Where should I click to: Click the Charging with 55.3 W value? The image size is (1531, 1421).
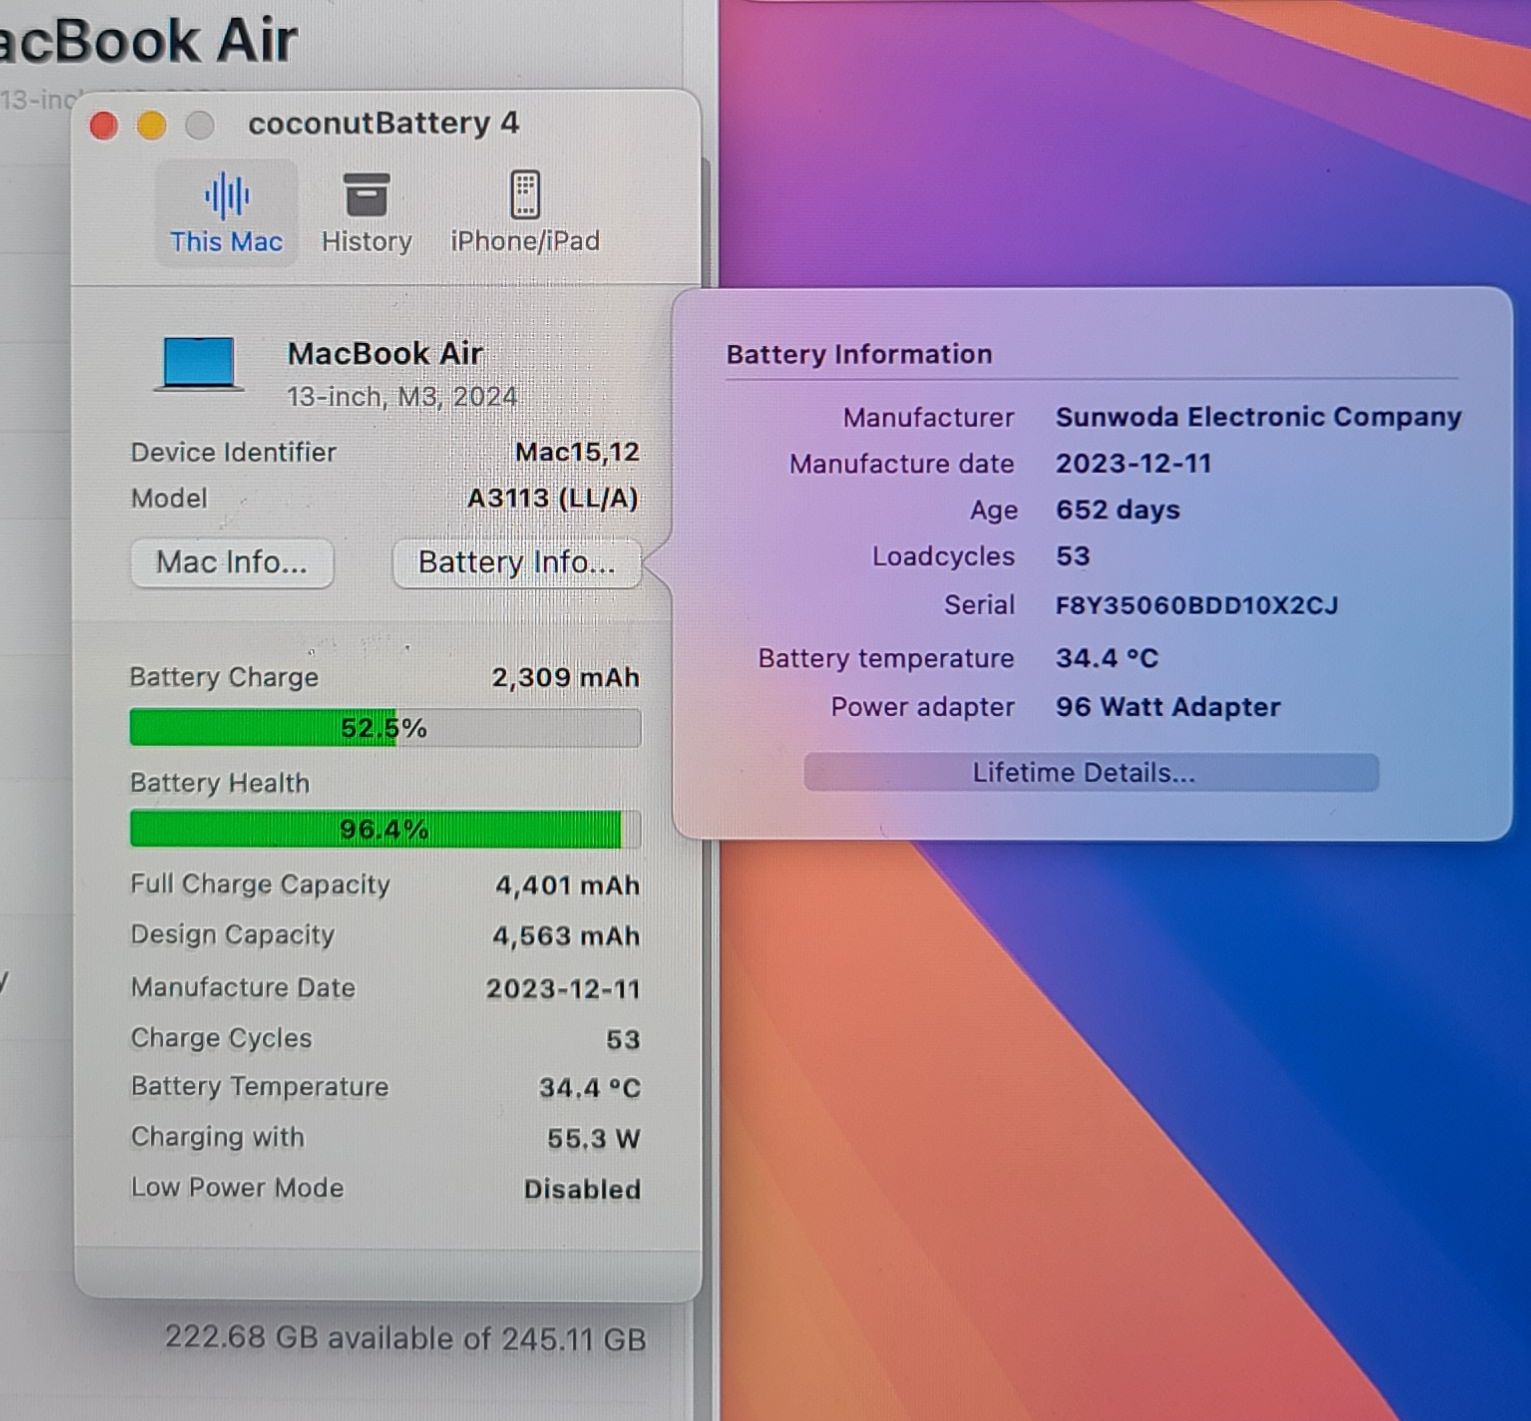coord(593,1139)
